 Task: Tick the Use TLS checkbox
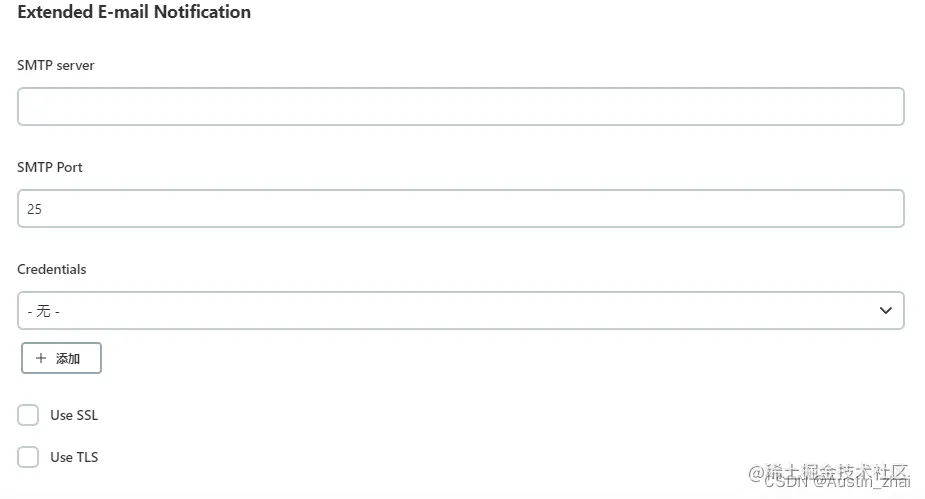click(x=28, y=457)
